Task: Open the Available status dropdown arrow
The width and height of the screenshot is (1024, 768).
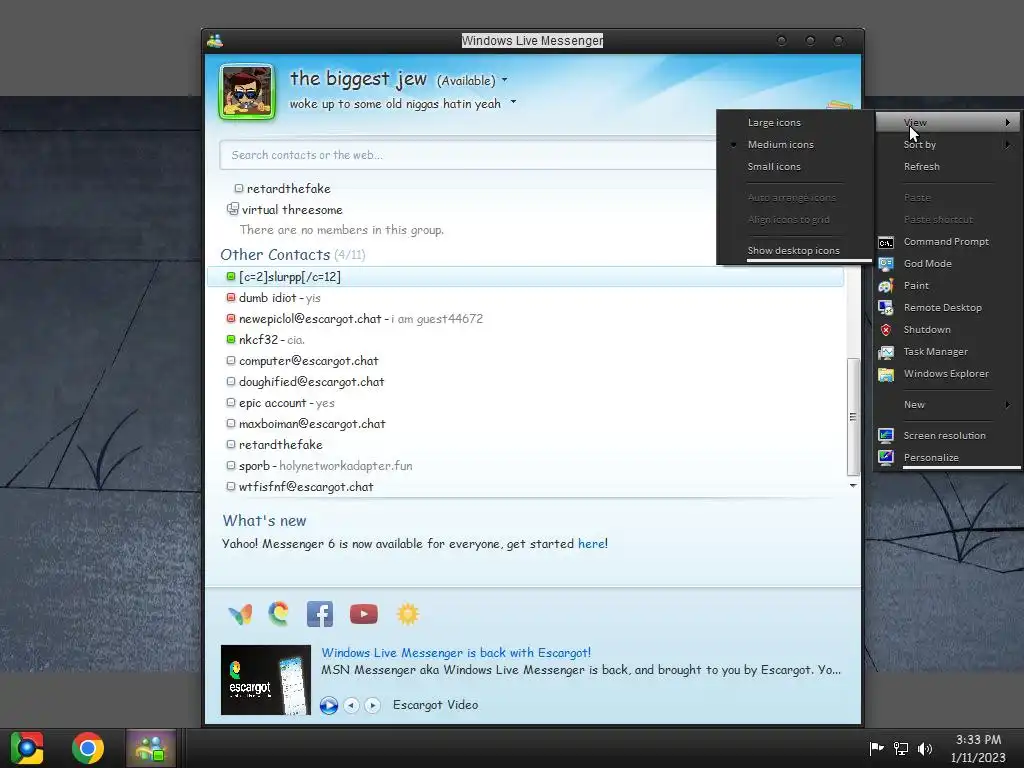Action: tap(504, 80)
